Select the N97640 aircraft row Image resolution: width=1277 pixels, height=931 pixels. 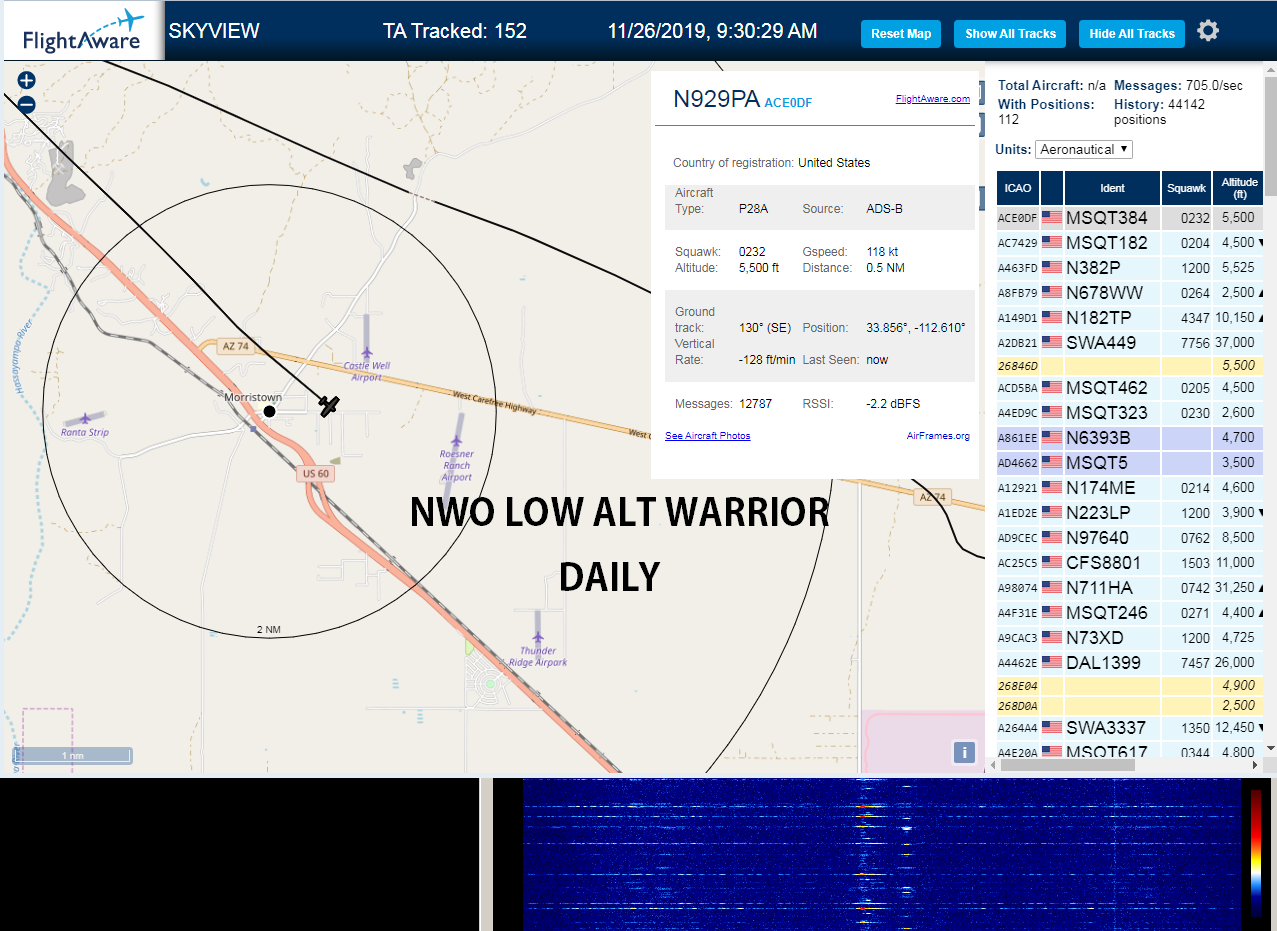click(x=1130, y=537)
